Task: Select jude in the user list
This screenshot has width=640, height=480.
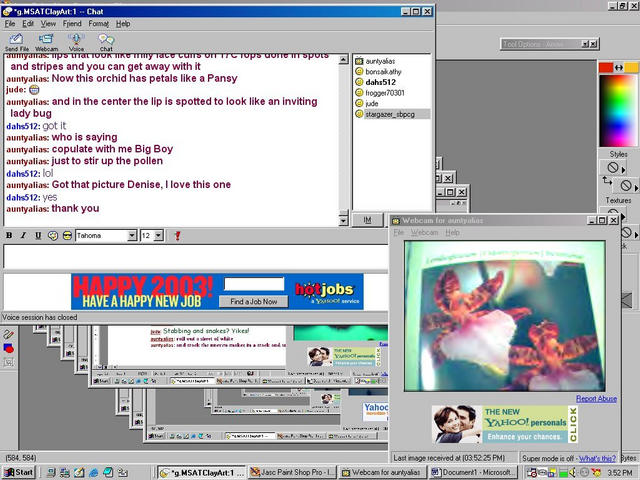Action: (x=371, y=103)
